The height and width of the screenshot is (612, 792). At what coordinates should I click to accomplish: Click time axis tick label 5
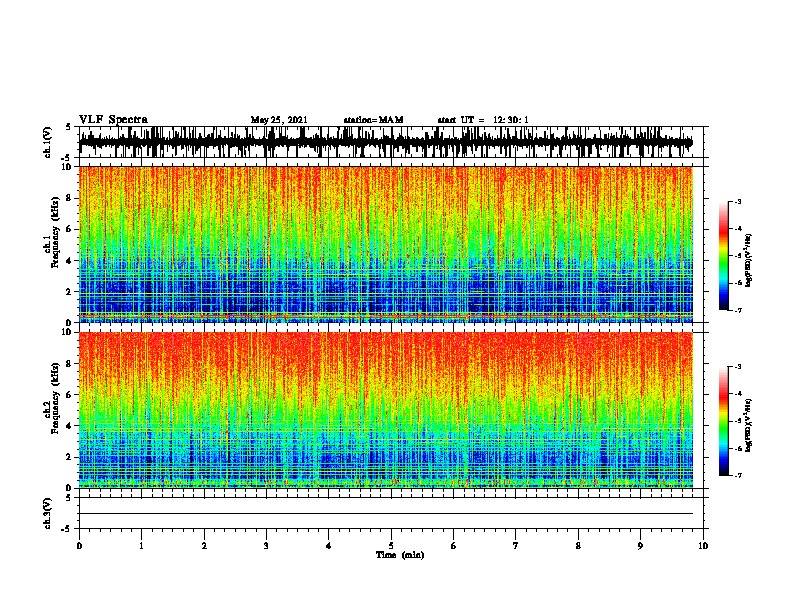pos(391,546)
